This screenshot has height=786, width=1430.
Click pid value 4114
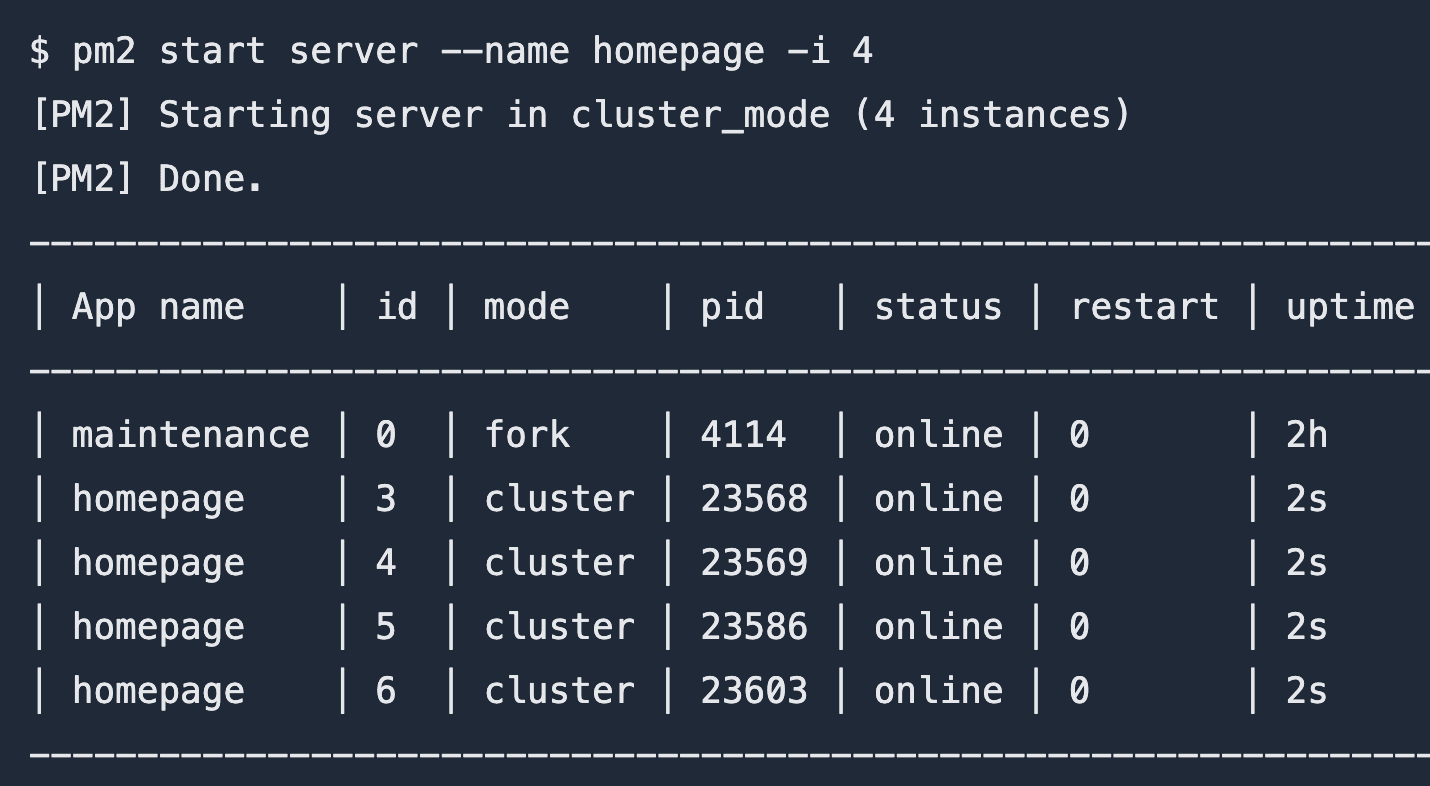[x=743, y=435]
